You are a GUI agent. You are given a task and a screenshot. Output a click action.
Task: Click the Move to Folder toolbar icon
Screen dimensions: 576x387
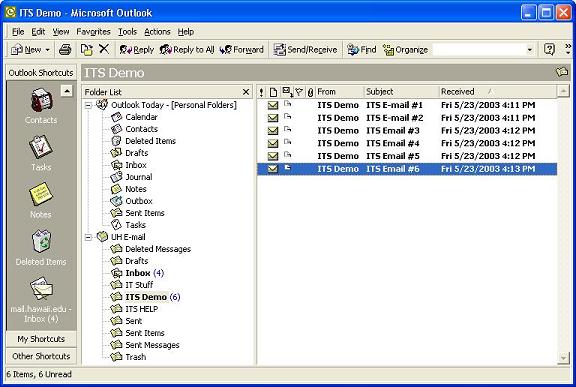[87, 49]
